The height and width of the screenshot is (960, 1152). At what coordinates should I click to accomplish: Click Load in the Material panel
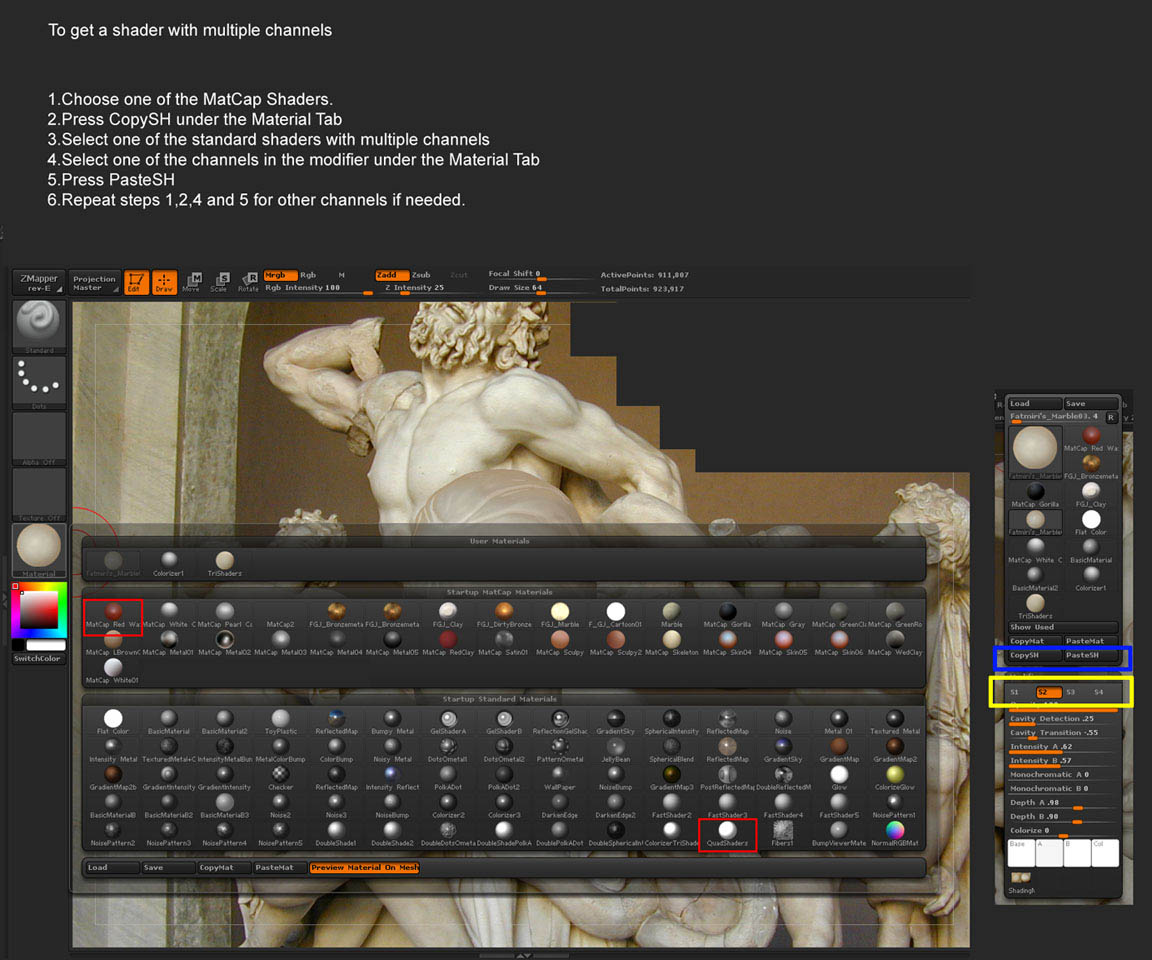click(1035, 403)
